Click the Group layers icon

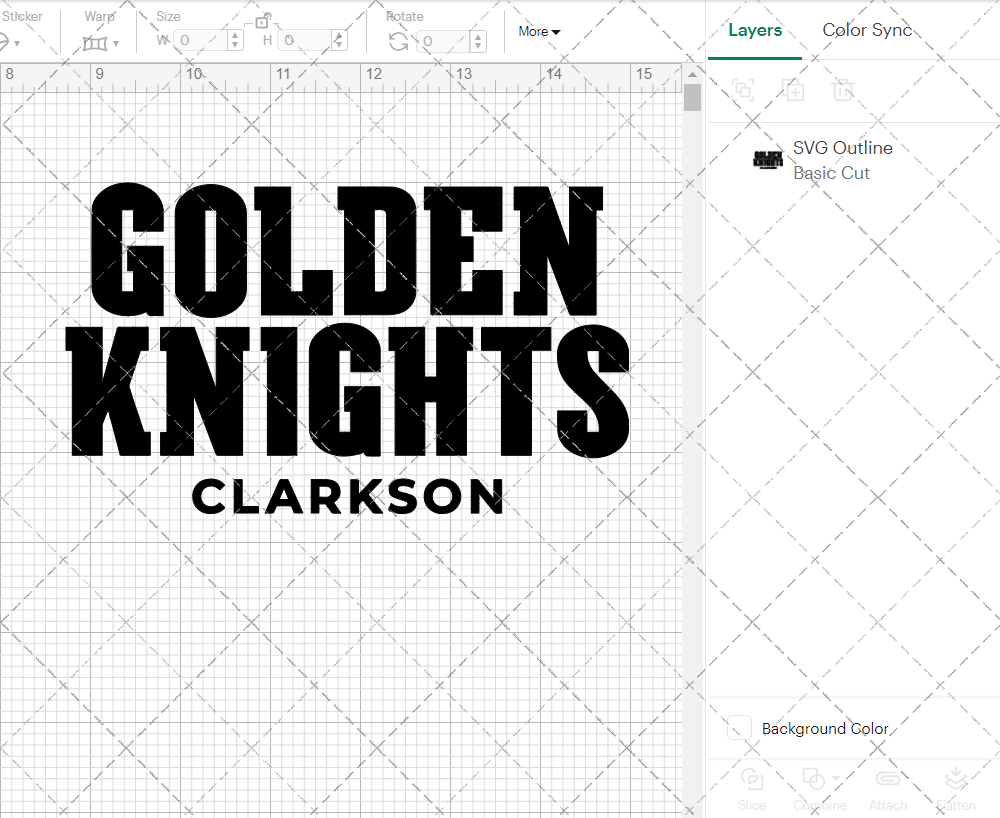tap(743, 90)
